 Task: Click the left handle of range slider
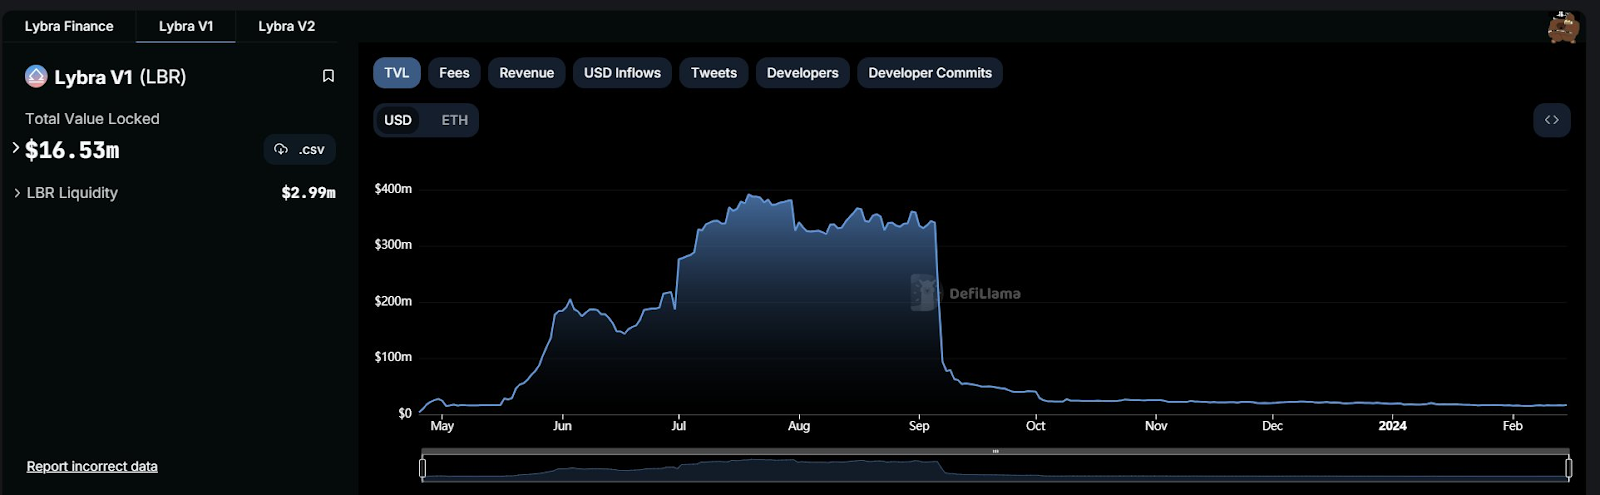[423, 467]
